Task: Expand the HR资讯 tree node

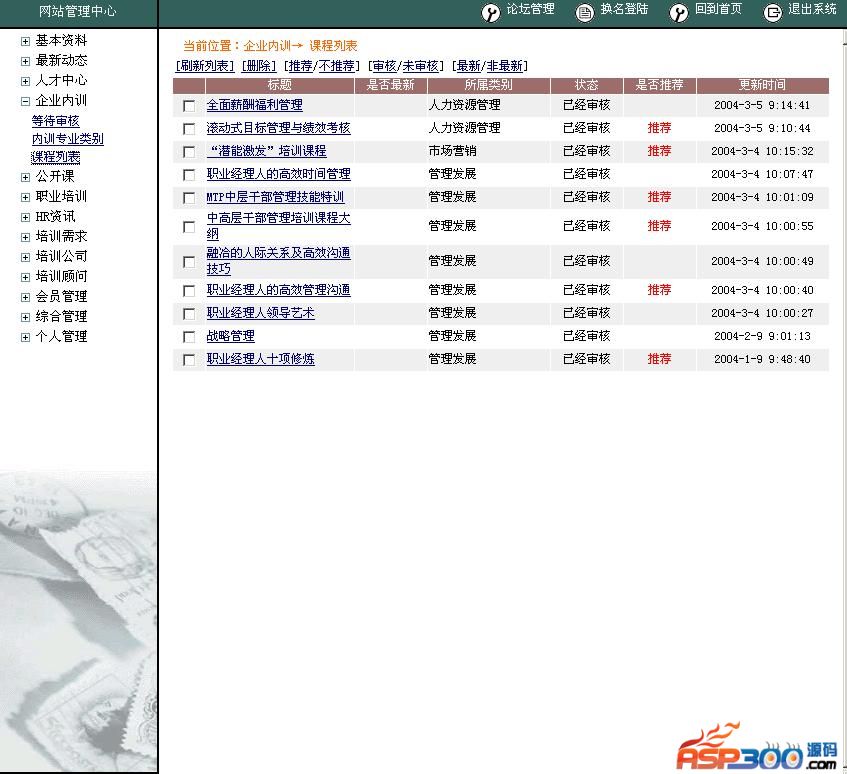Action: tap(25, 217)
